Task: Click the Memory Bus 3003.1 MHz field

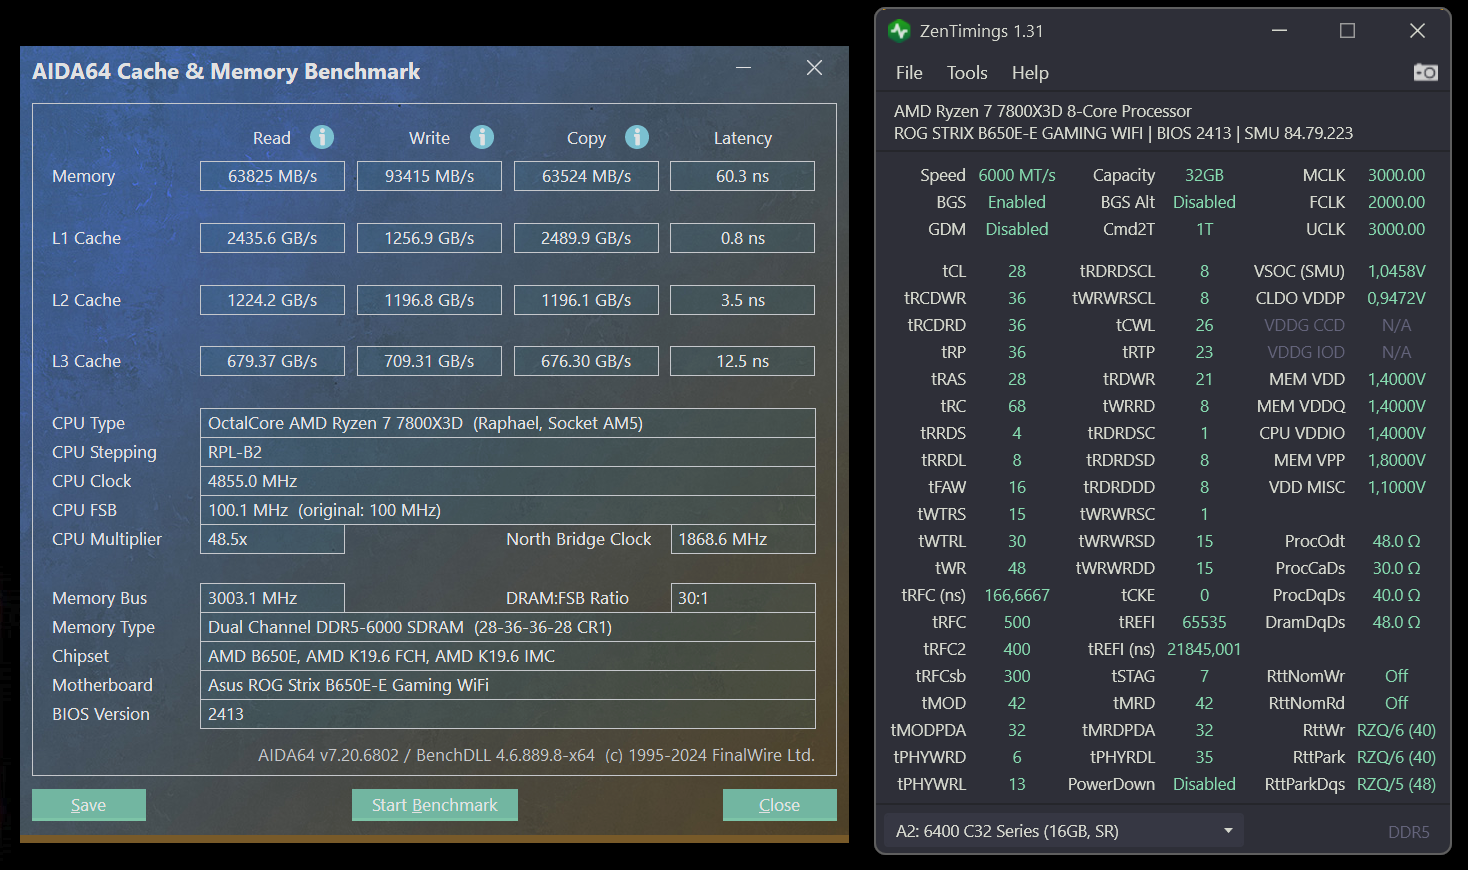Action: pyautogui.click(x=272, y=598)
